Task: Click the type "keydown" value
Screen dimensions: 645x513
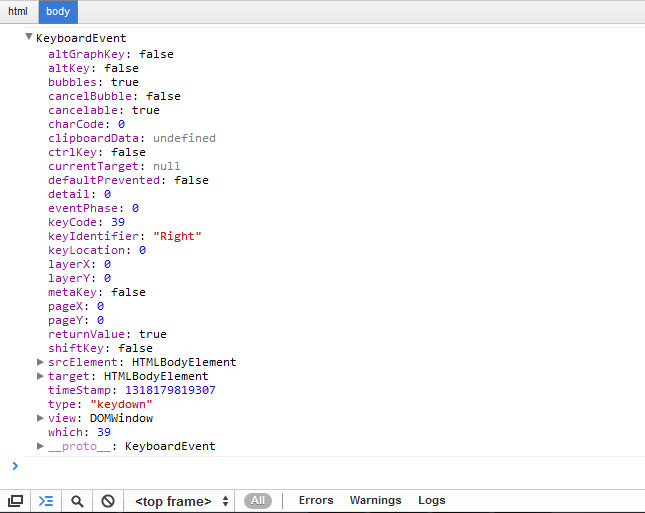Action: (x=121, y=404)
